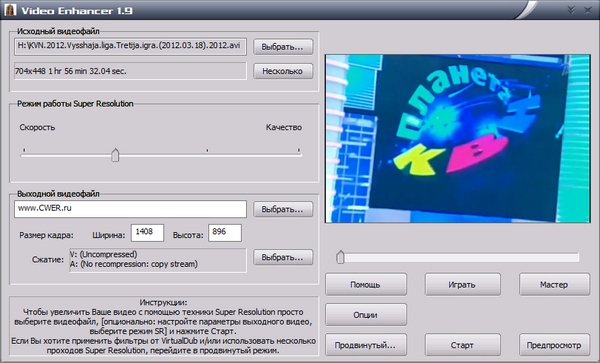Click the Играть play button
The height and width of the screenshot is (363, 600).
point(462,284)
